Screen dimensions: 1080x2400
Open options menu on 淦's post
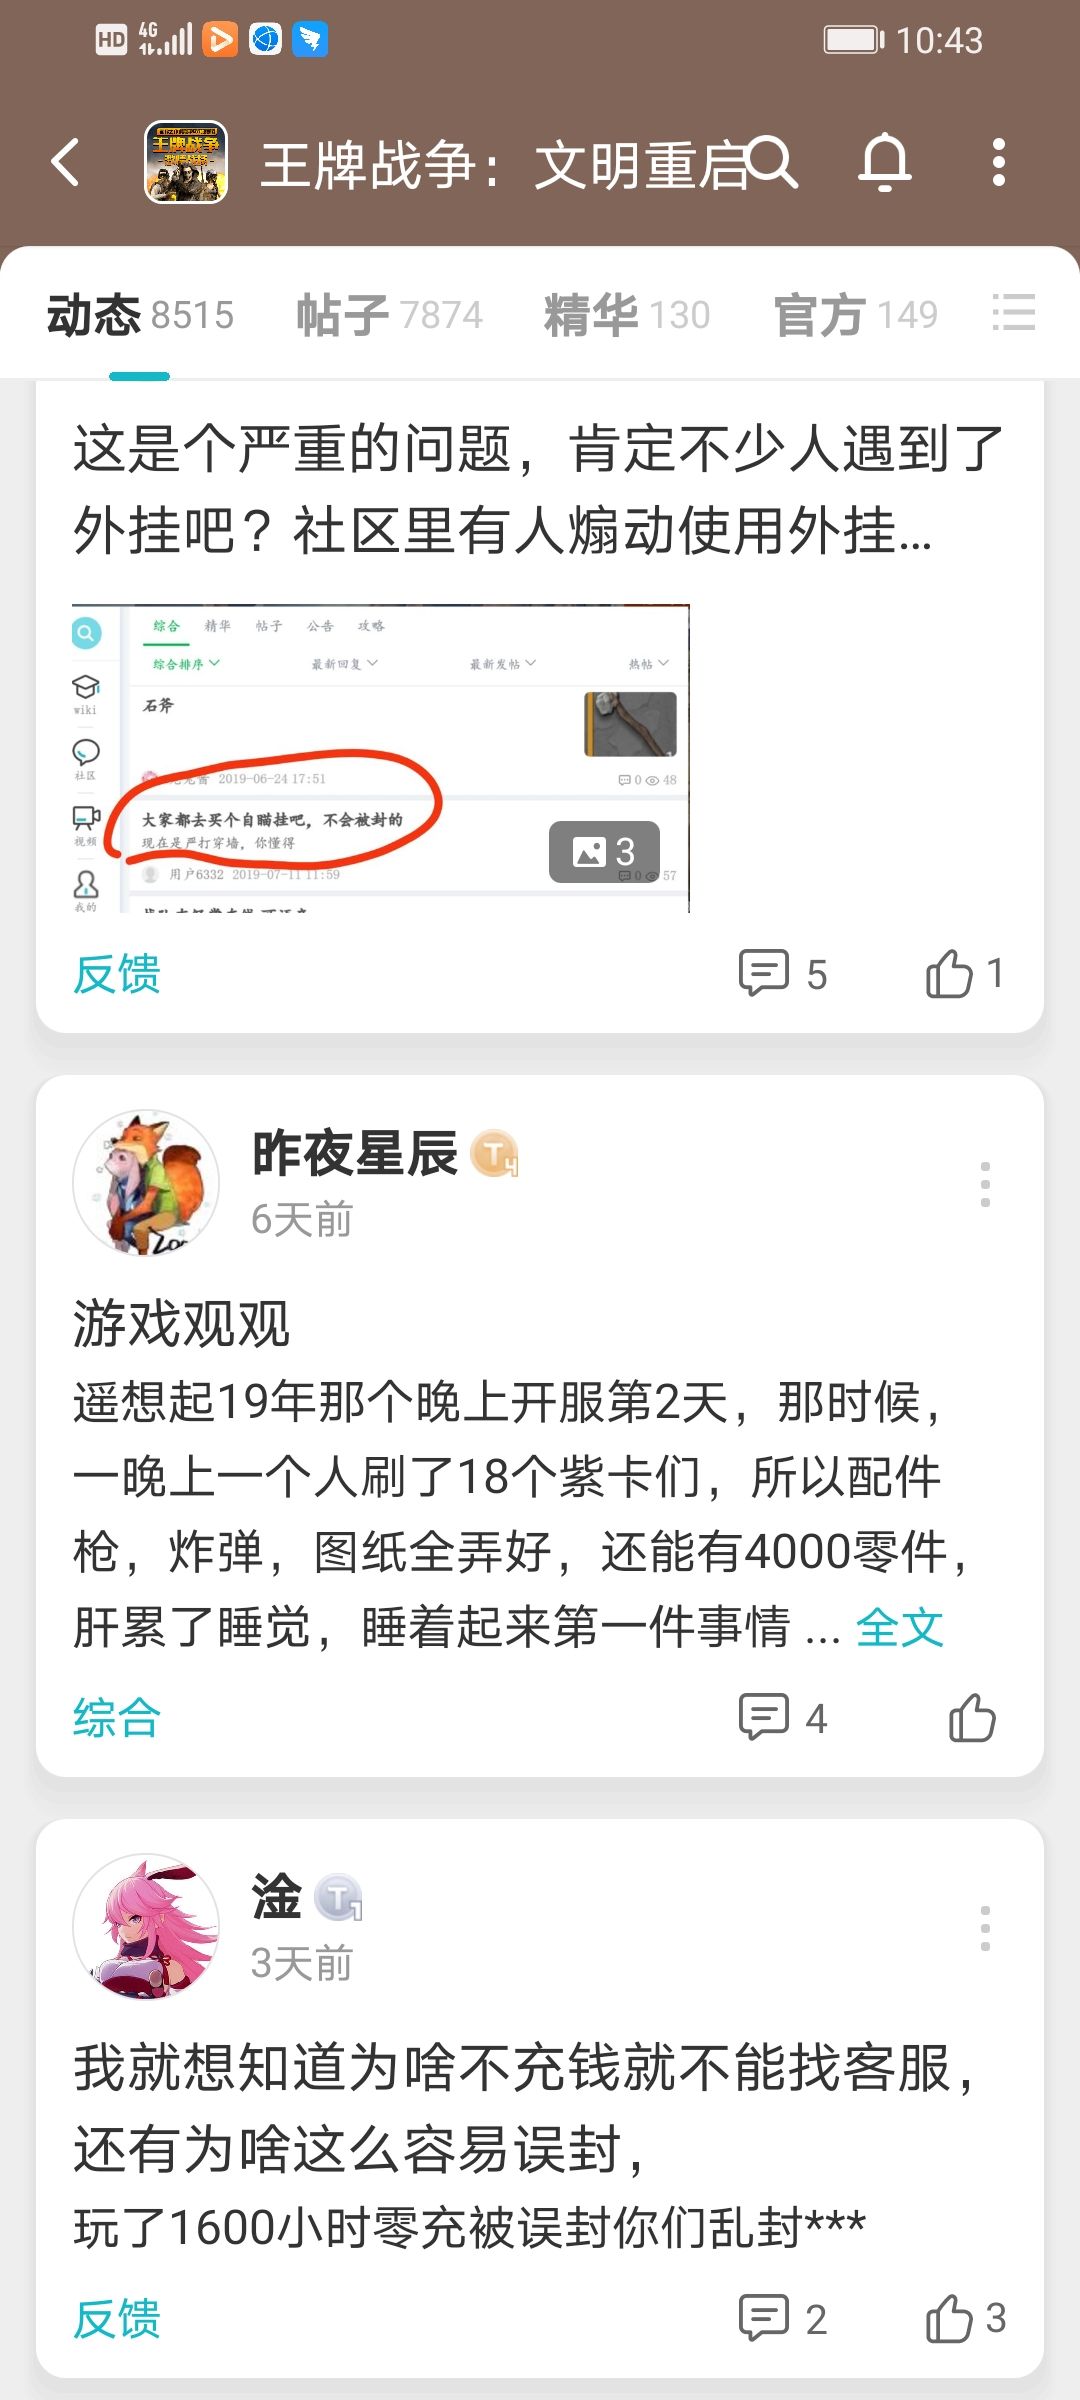point(985,1928)
